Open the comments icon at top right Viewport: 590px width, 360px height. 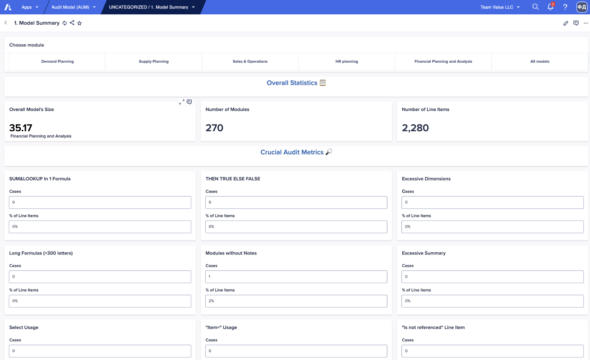click(x=576, y=23)
